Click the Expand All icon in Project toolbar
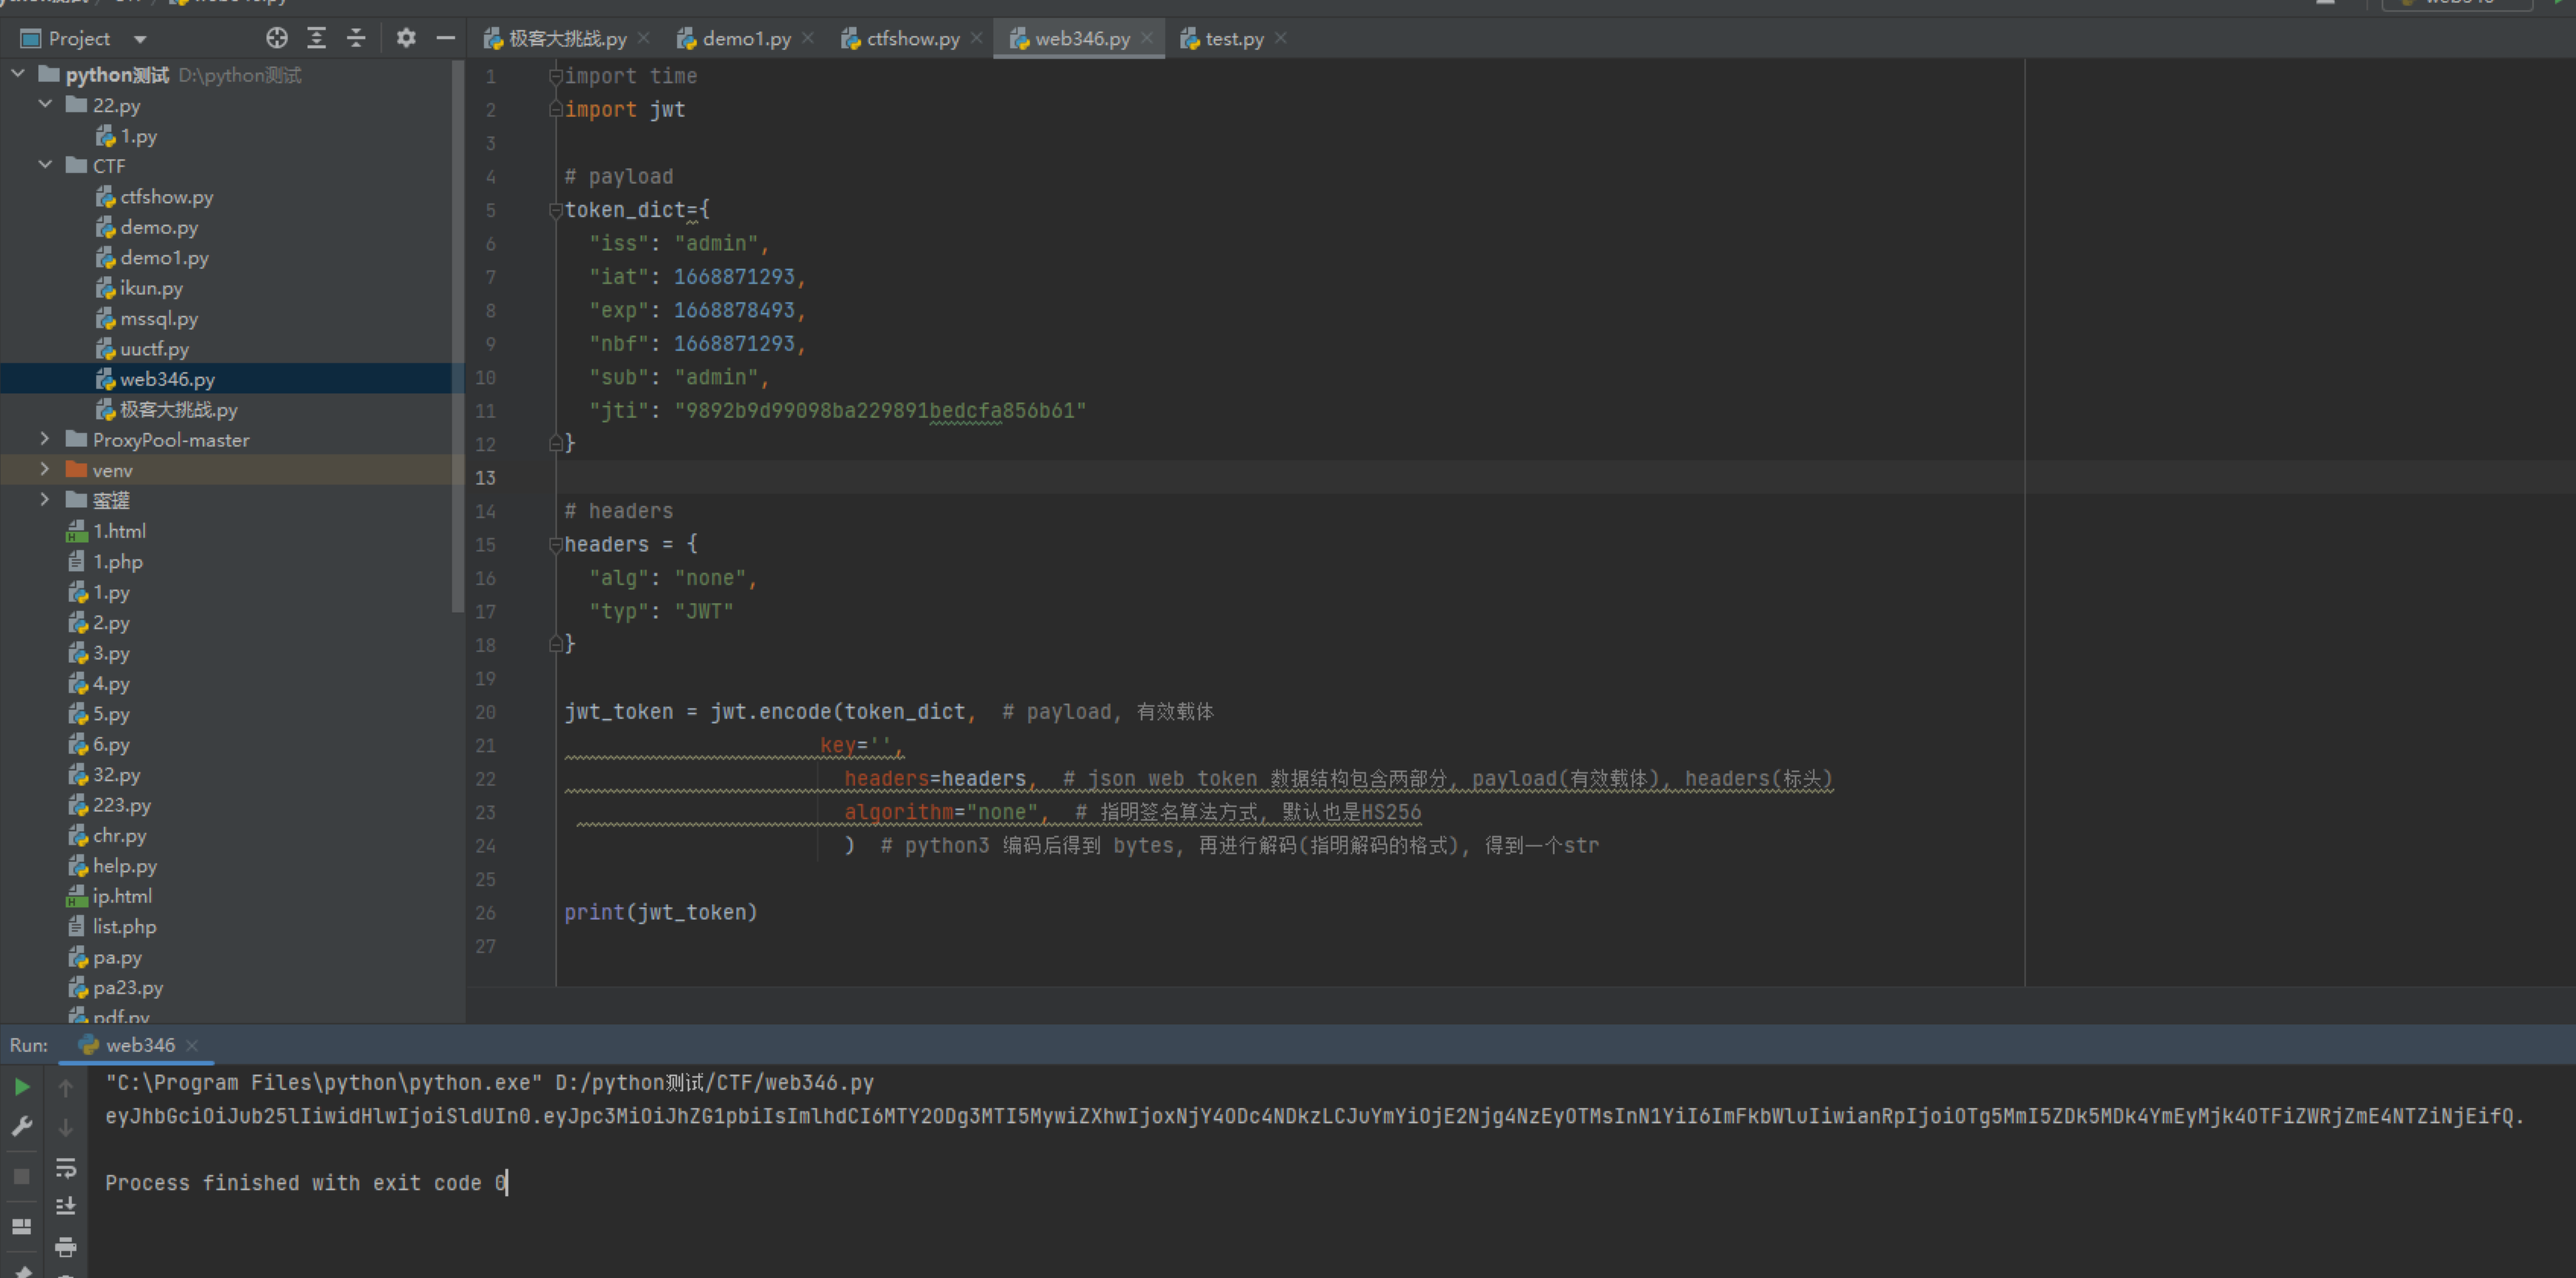This screenshot has width=2576, height=1278. [x=316, y=38]
